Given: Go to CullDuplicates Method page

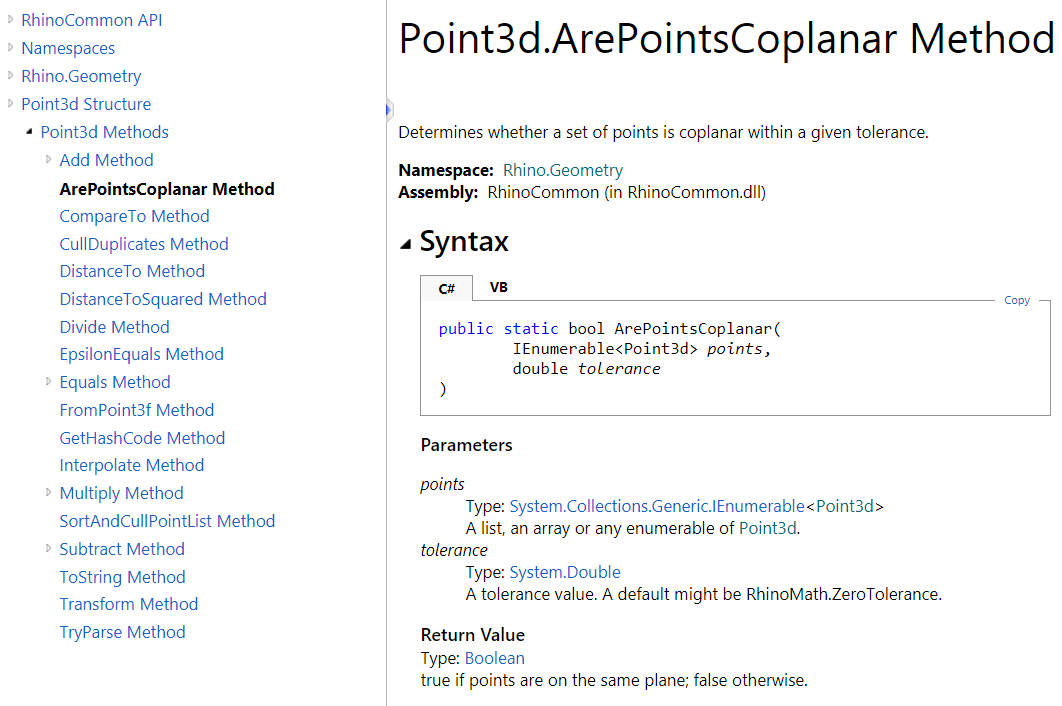Looking at the screenshot, I should coord(144,244).
